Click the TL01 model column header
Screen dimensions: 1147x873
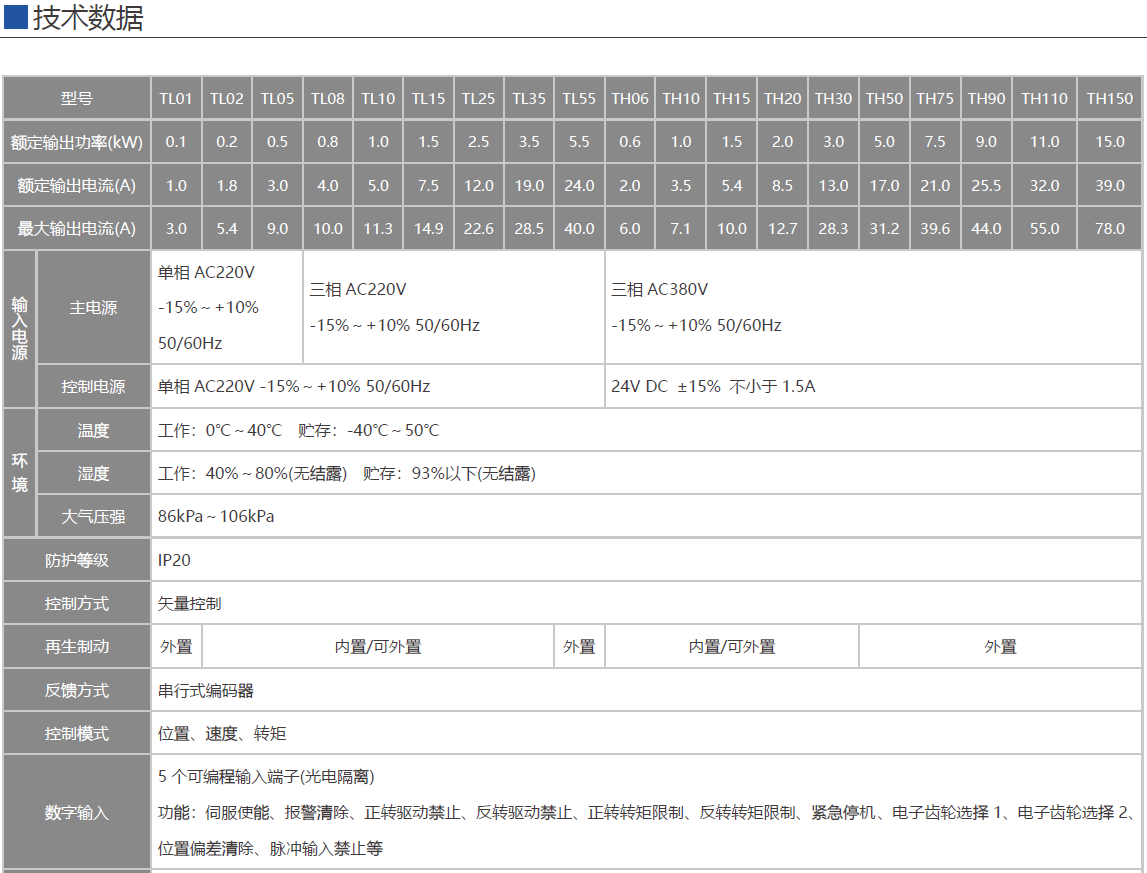coord(176,98)
